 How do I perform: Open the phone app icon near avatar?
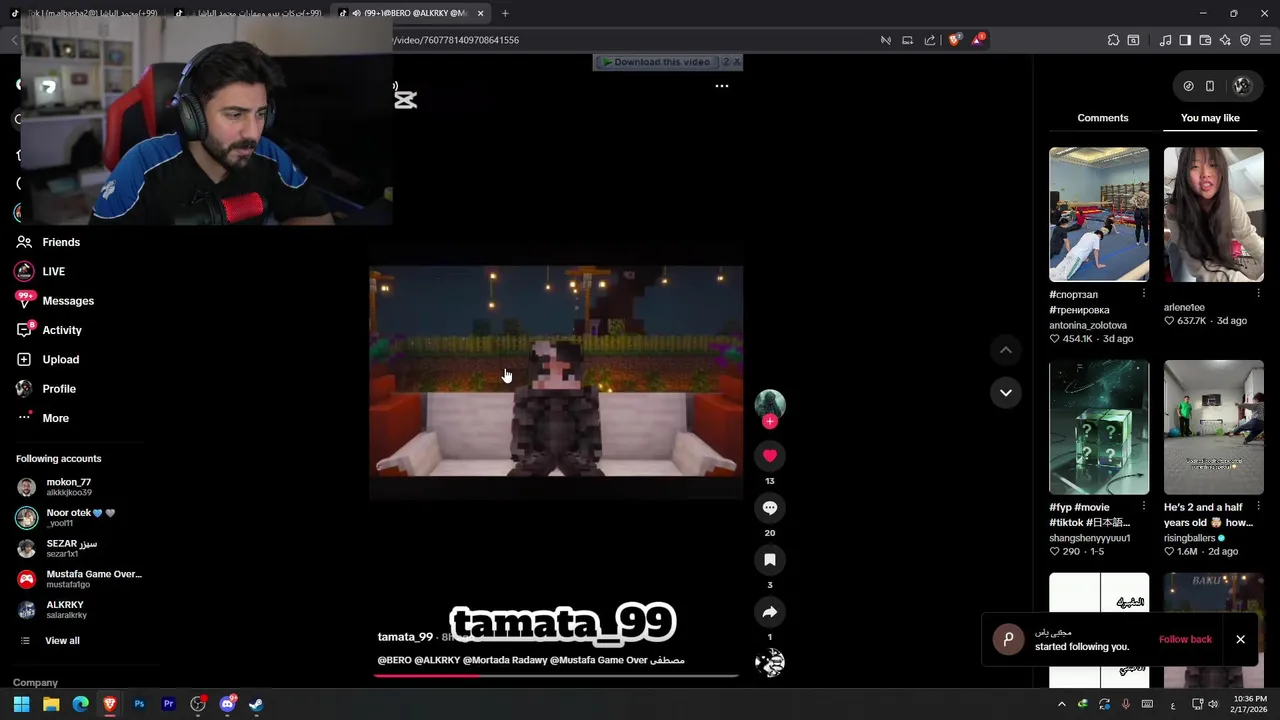coord(1210,86)
